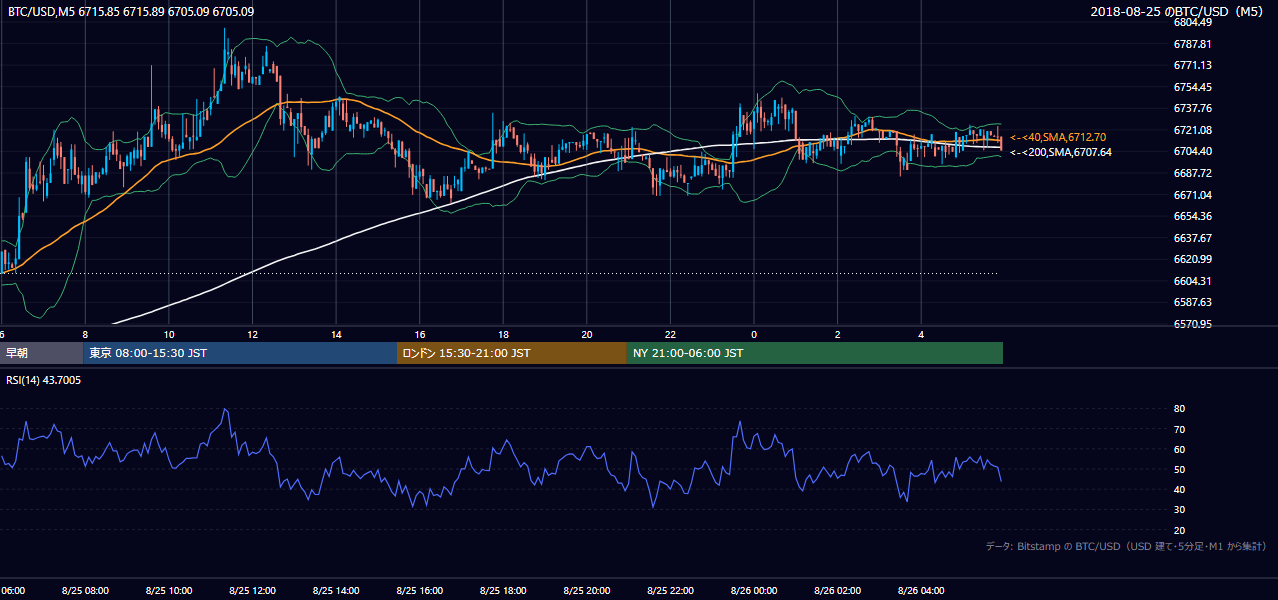The image size is (1278, 600).
Task: Click the RSI(14) 43.7005 indicator label
Action: 44,380
